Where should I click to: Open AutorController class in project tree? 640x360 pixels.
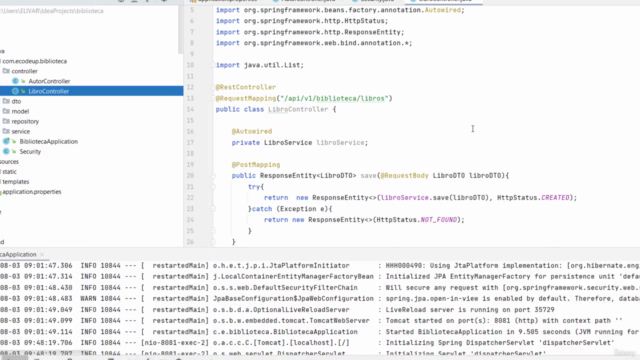click(49, 81)
